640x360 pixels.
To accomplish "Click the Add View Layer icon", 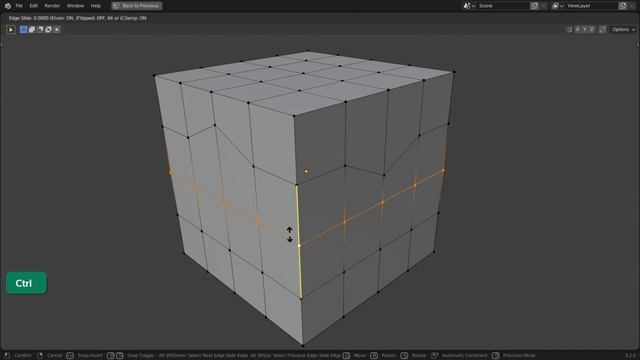I will pos(623,6).
